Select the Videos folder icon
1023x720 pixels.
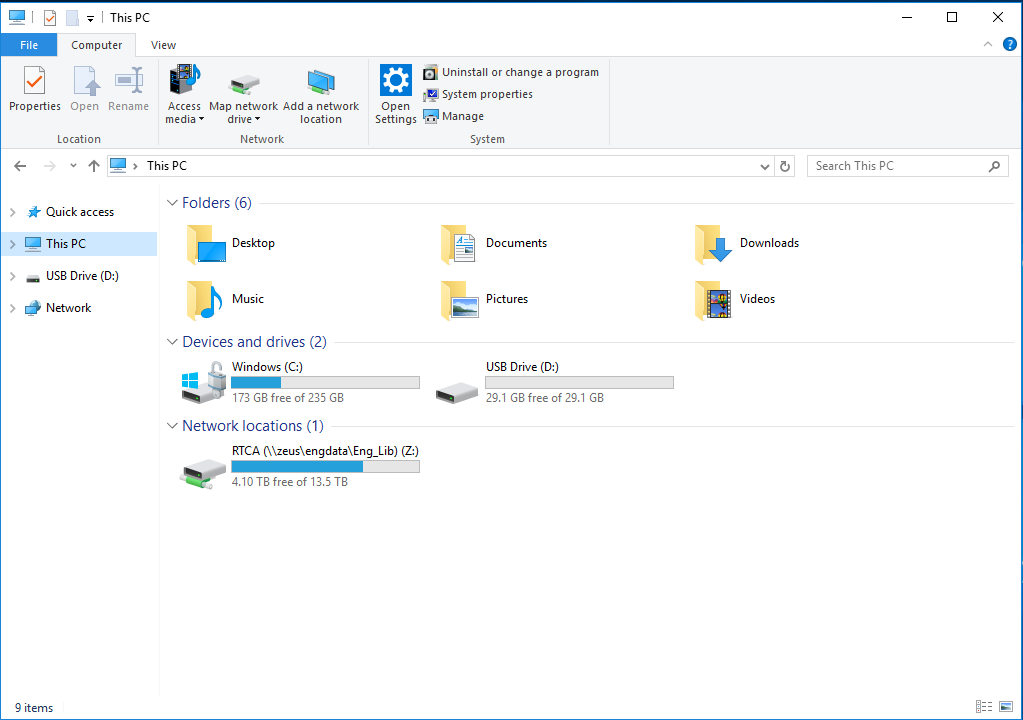tap(713, 300)
